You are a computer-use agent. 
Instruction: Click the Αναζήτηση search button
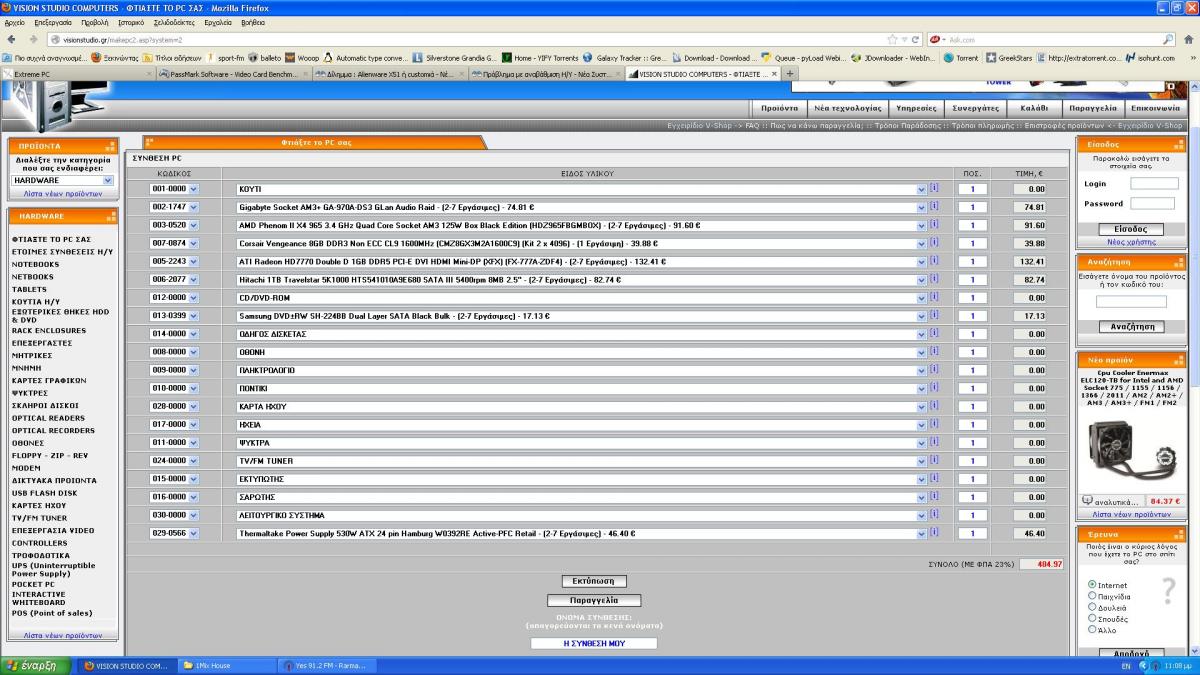(1131, 326)
